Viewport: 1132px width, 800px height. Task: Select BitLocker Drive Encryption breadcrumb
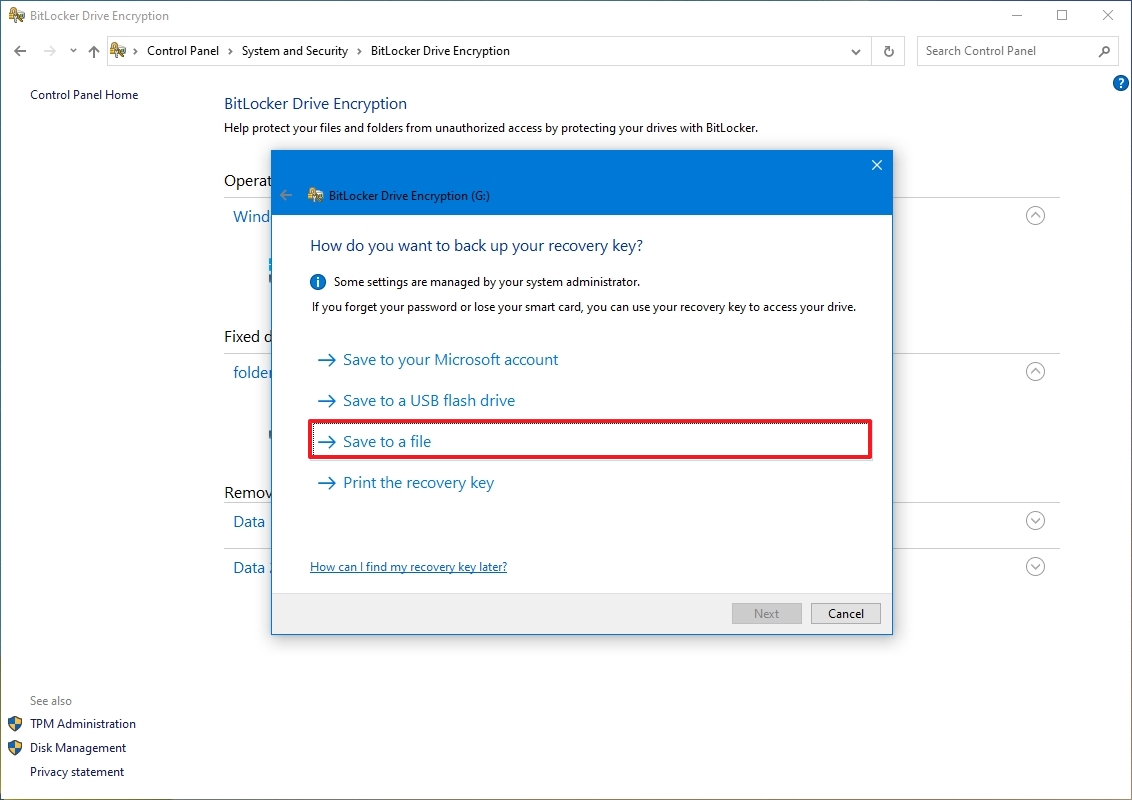(440, 51)
